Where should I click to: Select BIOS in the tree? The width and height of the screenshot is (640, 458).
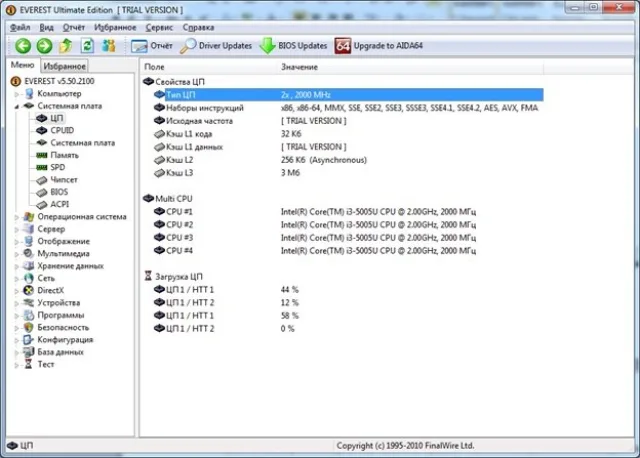59,192
